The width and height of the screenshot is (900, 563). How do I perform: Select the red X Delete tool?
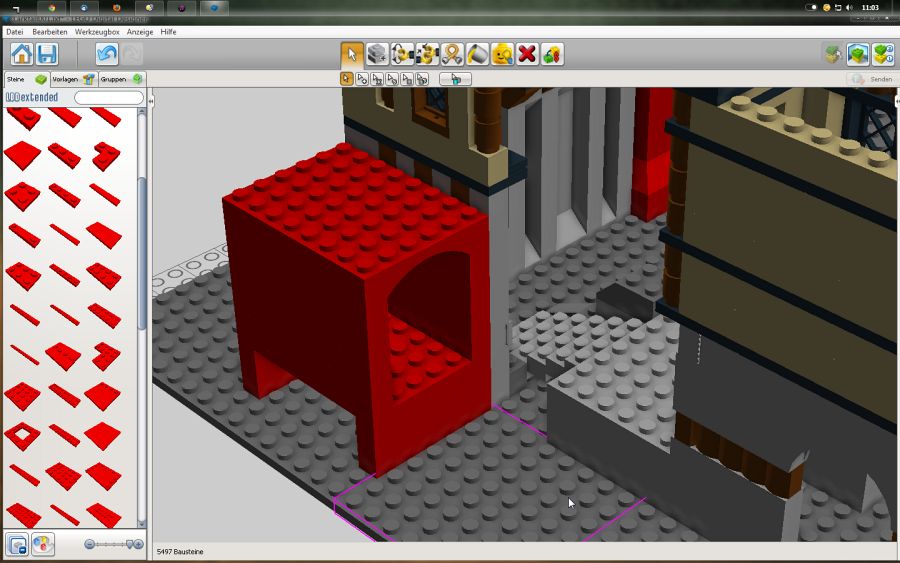(527, 54)
